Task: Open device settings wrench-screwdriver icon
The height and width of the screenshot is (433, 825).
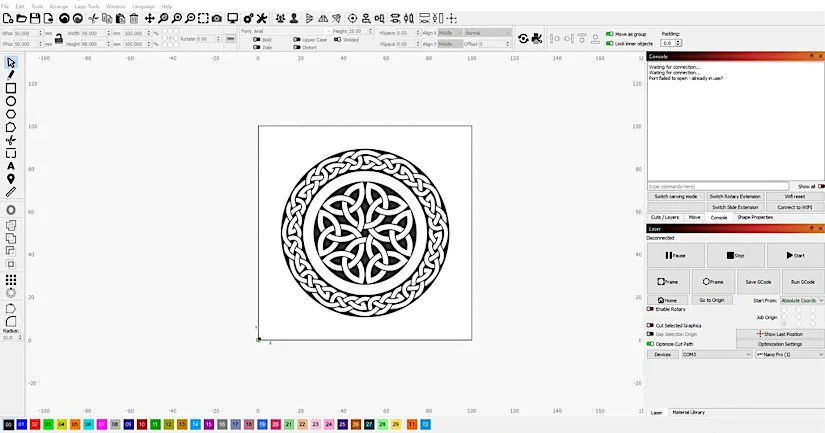Action: tap(261, 18)
